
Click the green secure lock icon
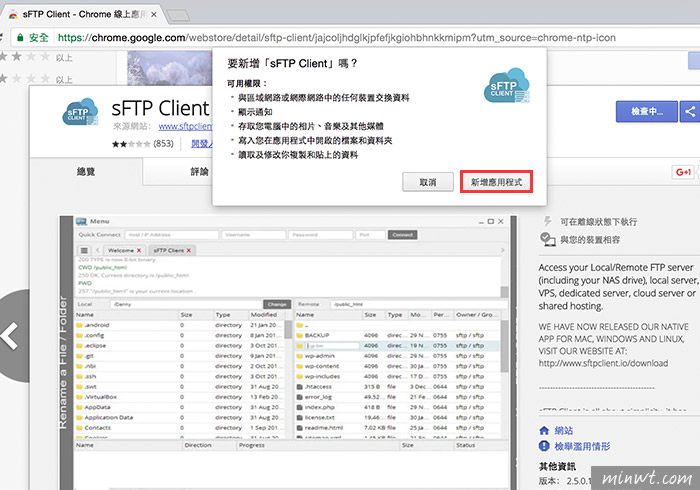(x=19, y=38)
